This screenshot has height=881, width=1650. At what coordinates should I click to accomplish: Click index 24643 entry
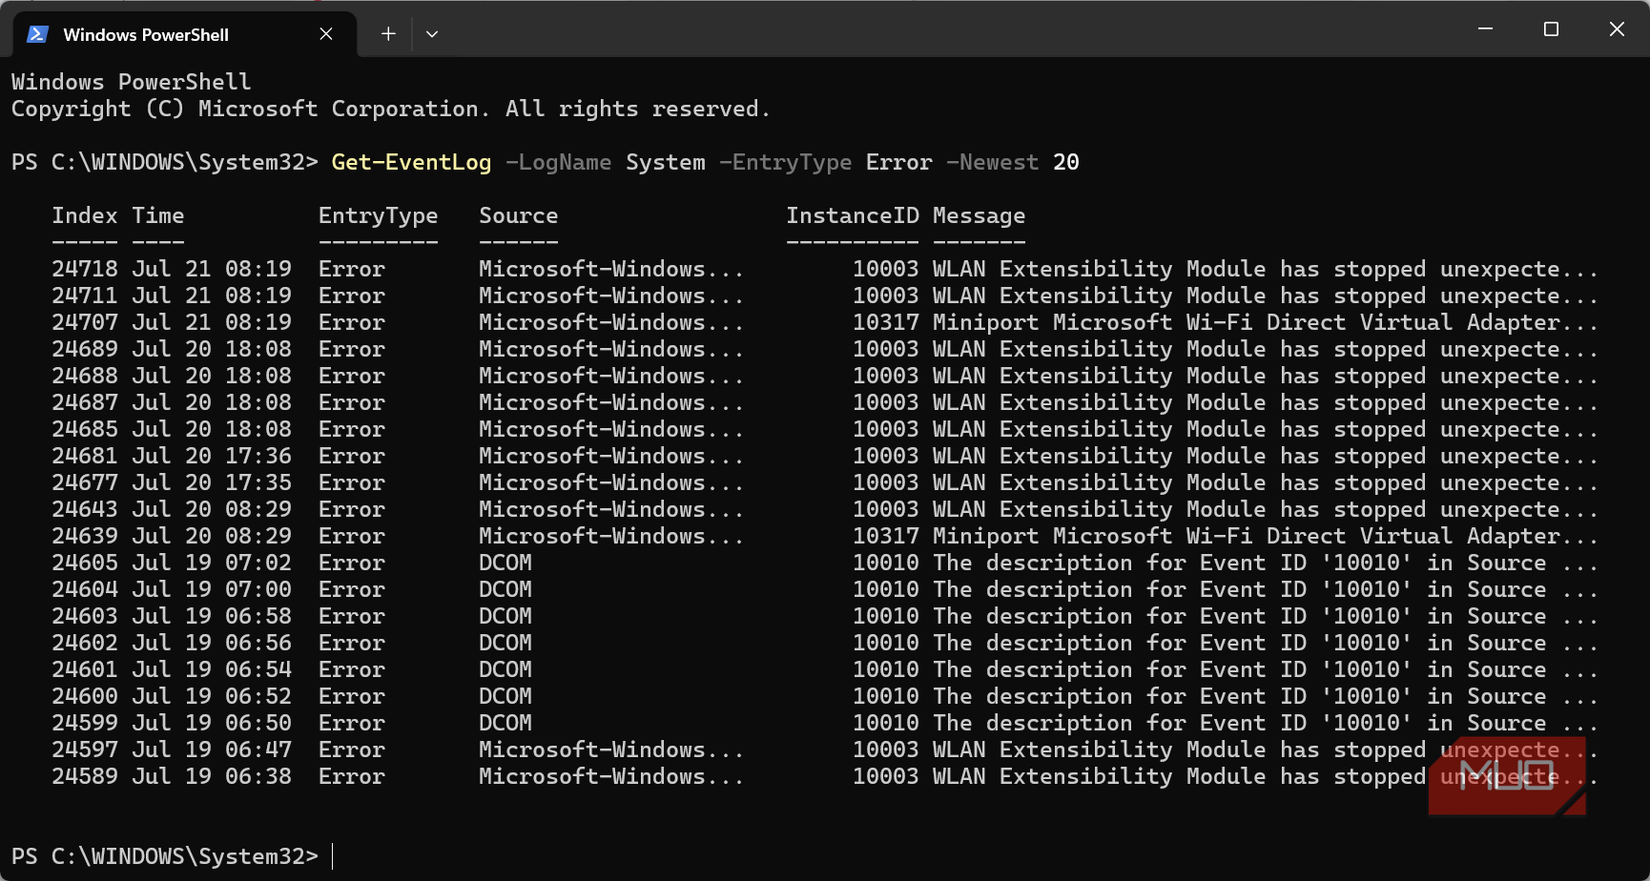tap(825, 509)
